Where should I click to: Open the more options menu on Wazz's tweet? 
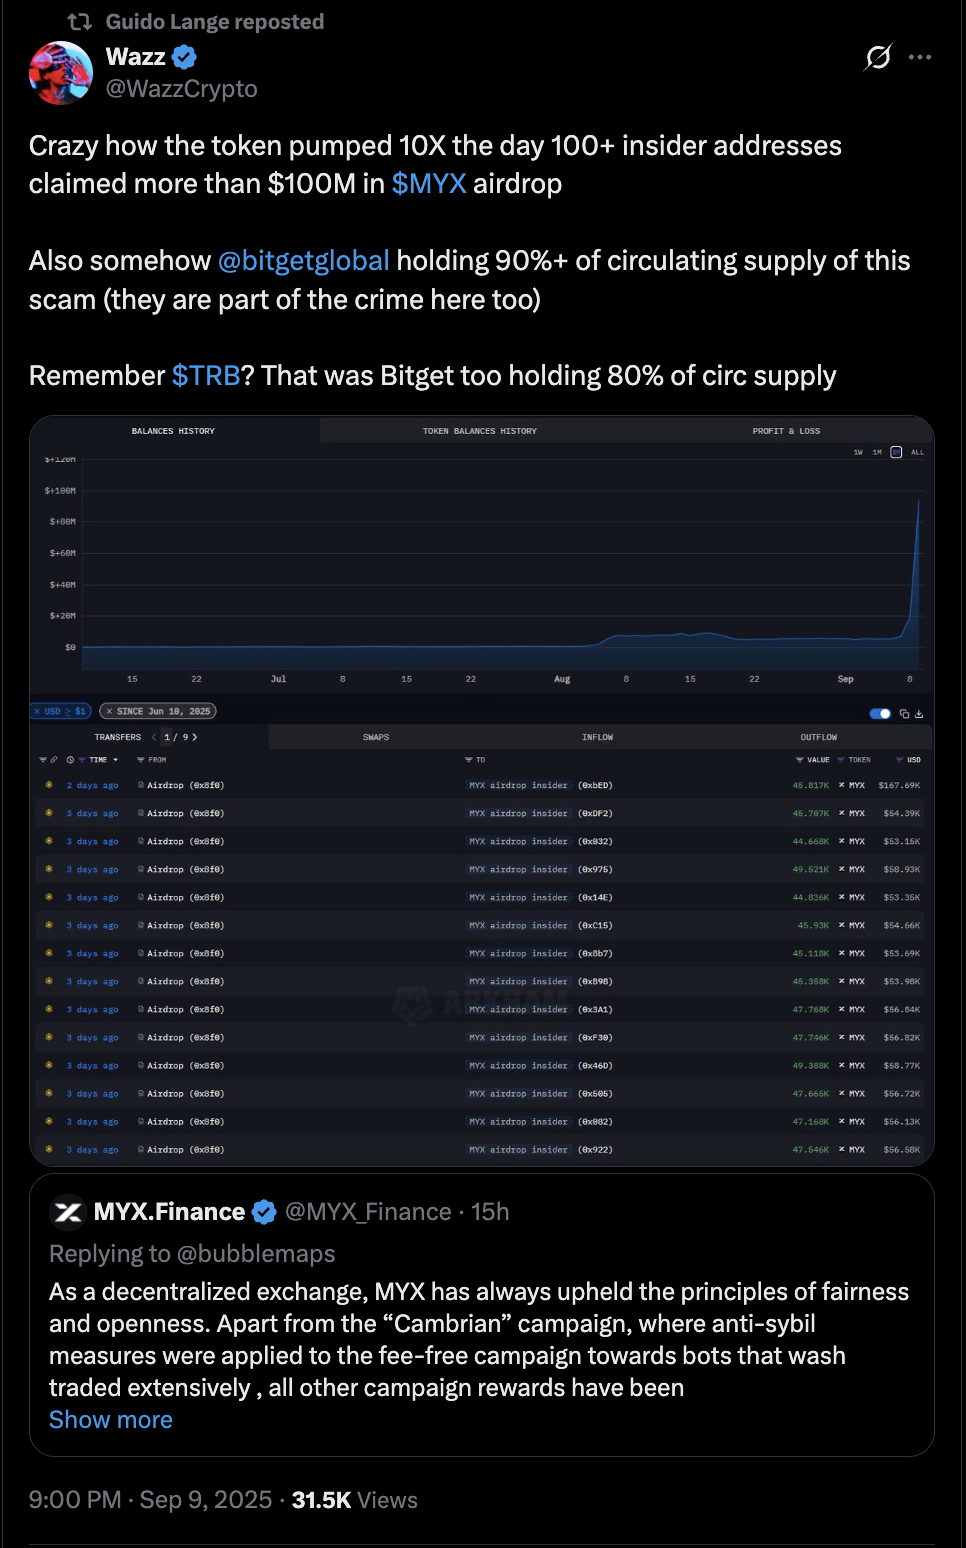point(921,57)
